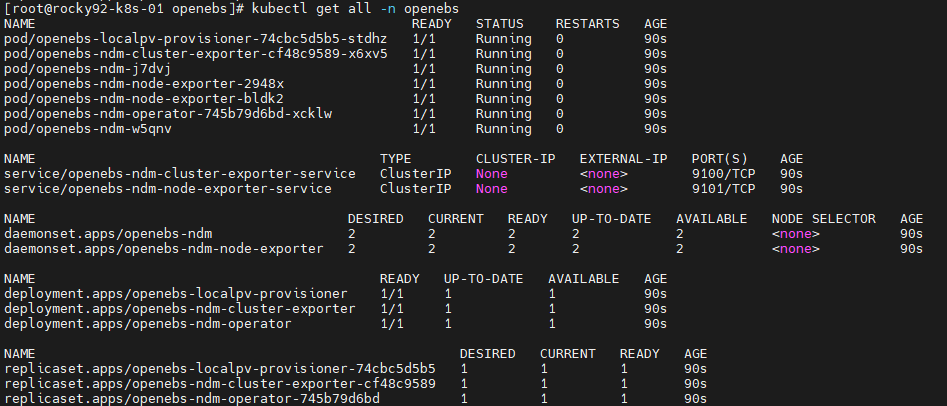Click daemonset.apps/openebs-ndm name

pos(108,234)
